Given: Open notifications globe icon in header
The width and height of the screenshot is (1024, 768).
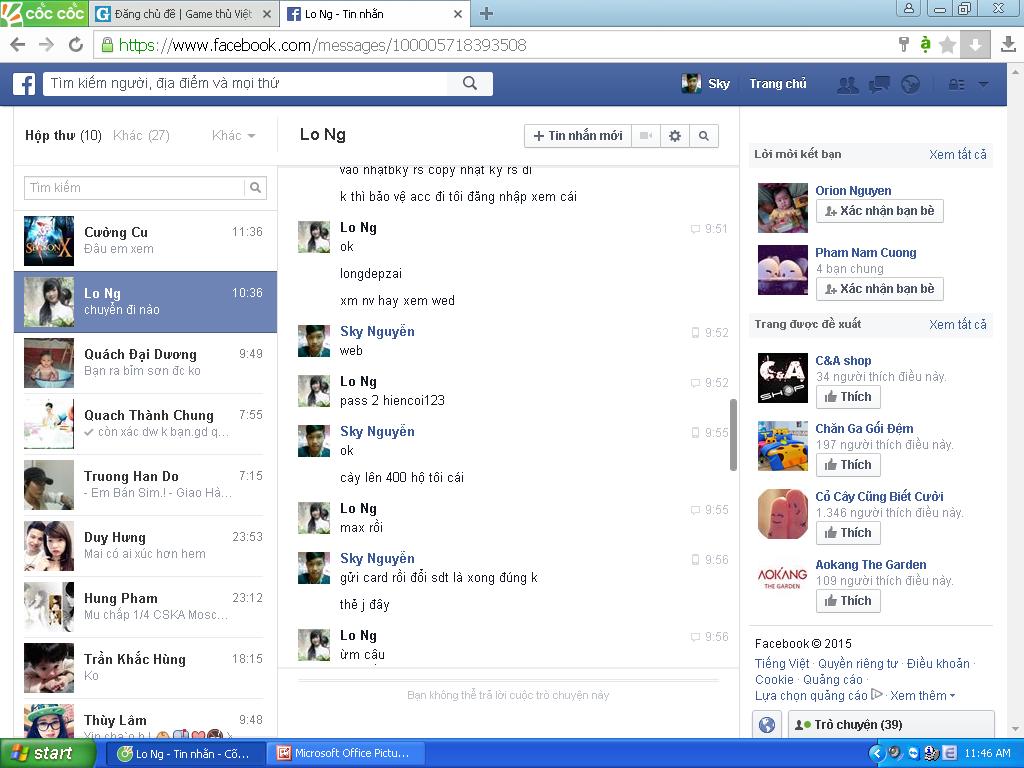Looking at the screenshot, I should (x=910, y=84).
